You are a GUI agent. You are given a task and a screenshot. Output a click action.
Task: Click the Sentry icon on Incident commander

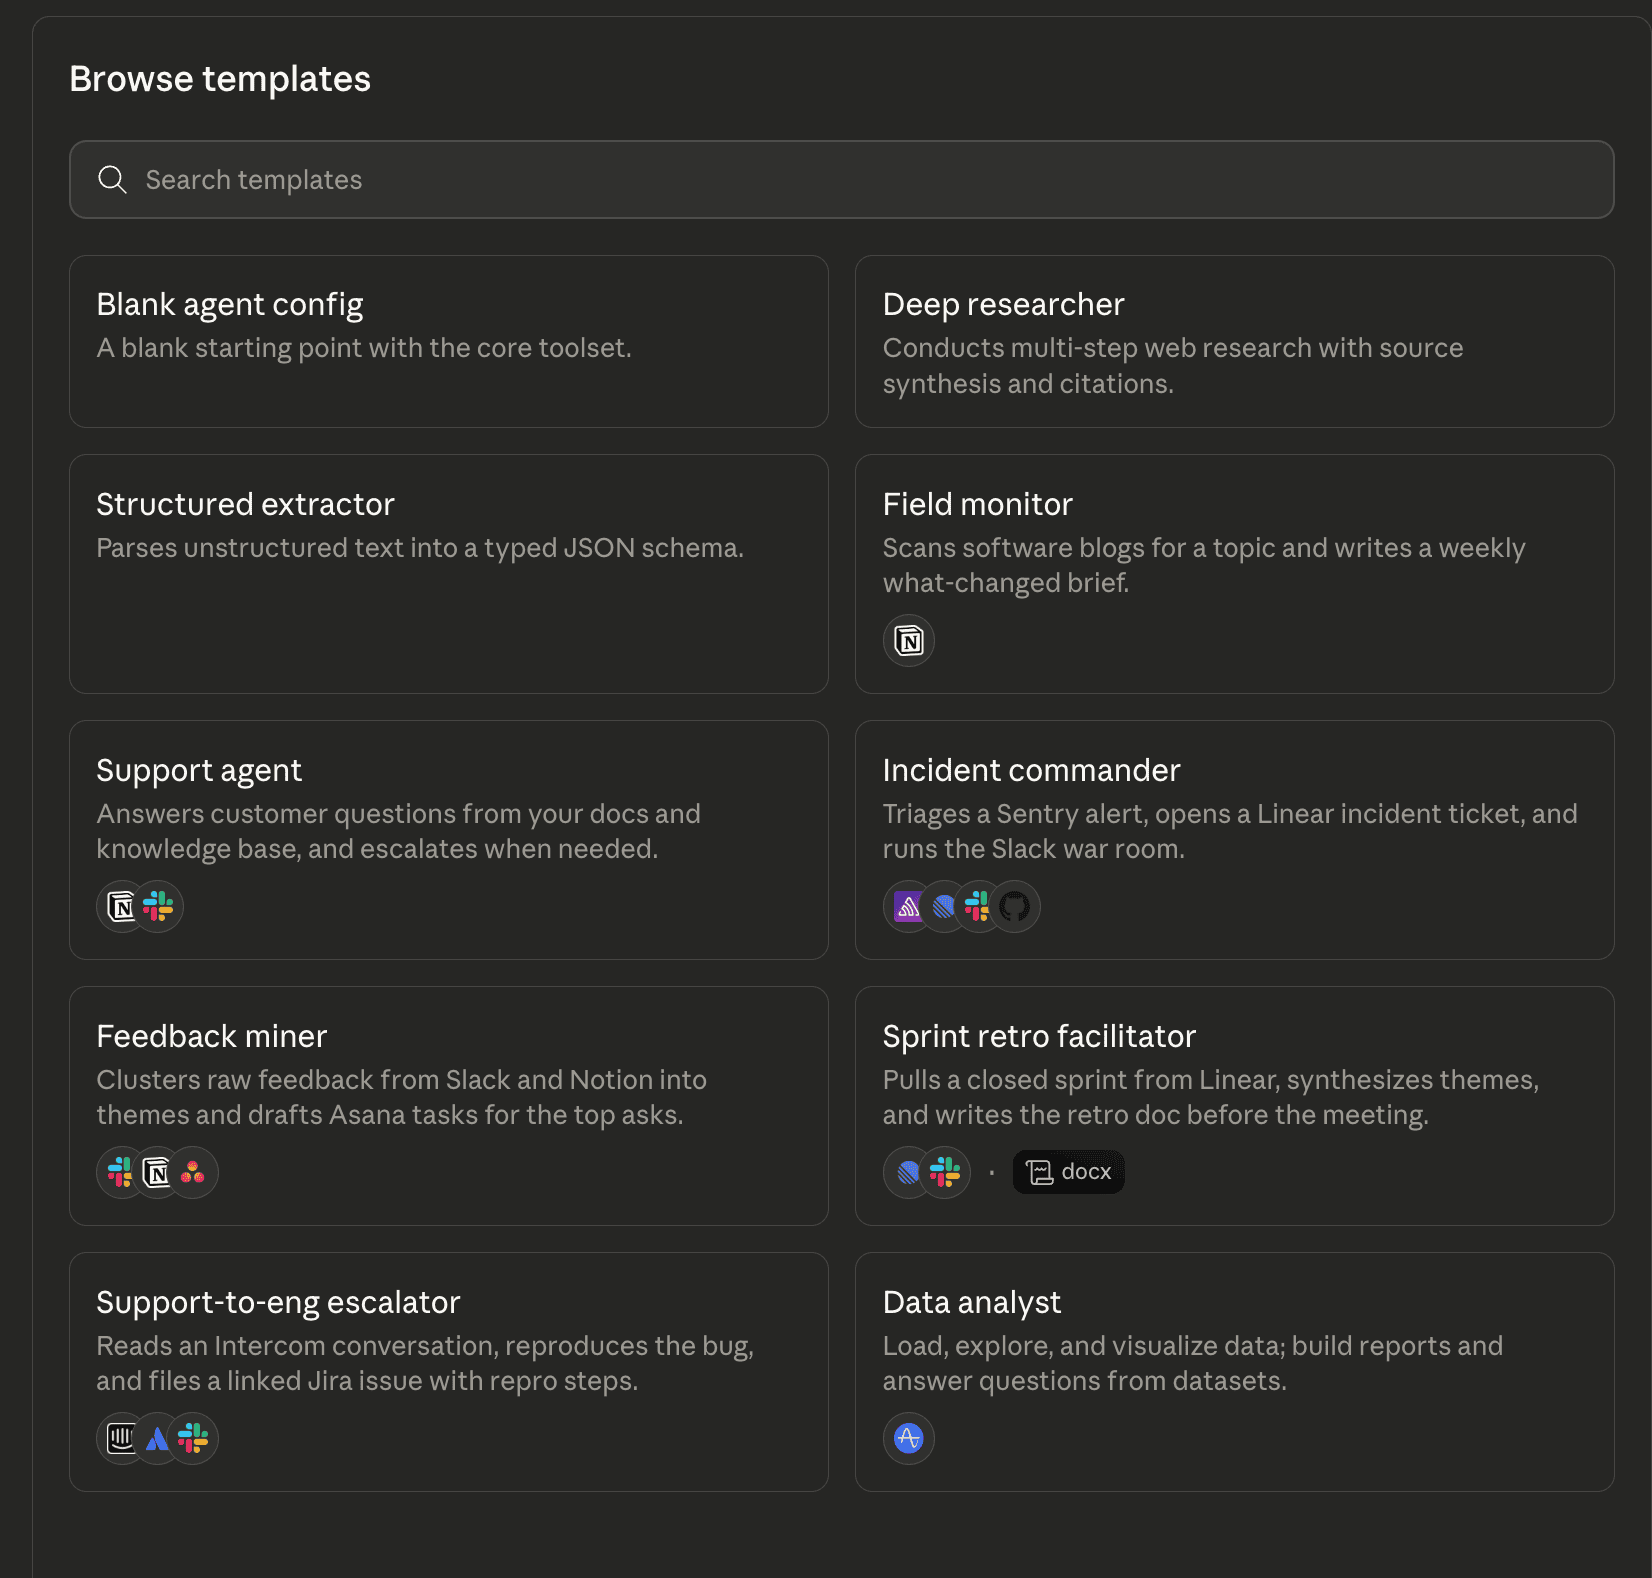coord(908,906)
